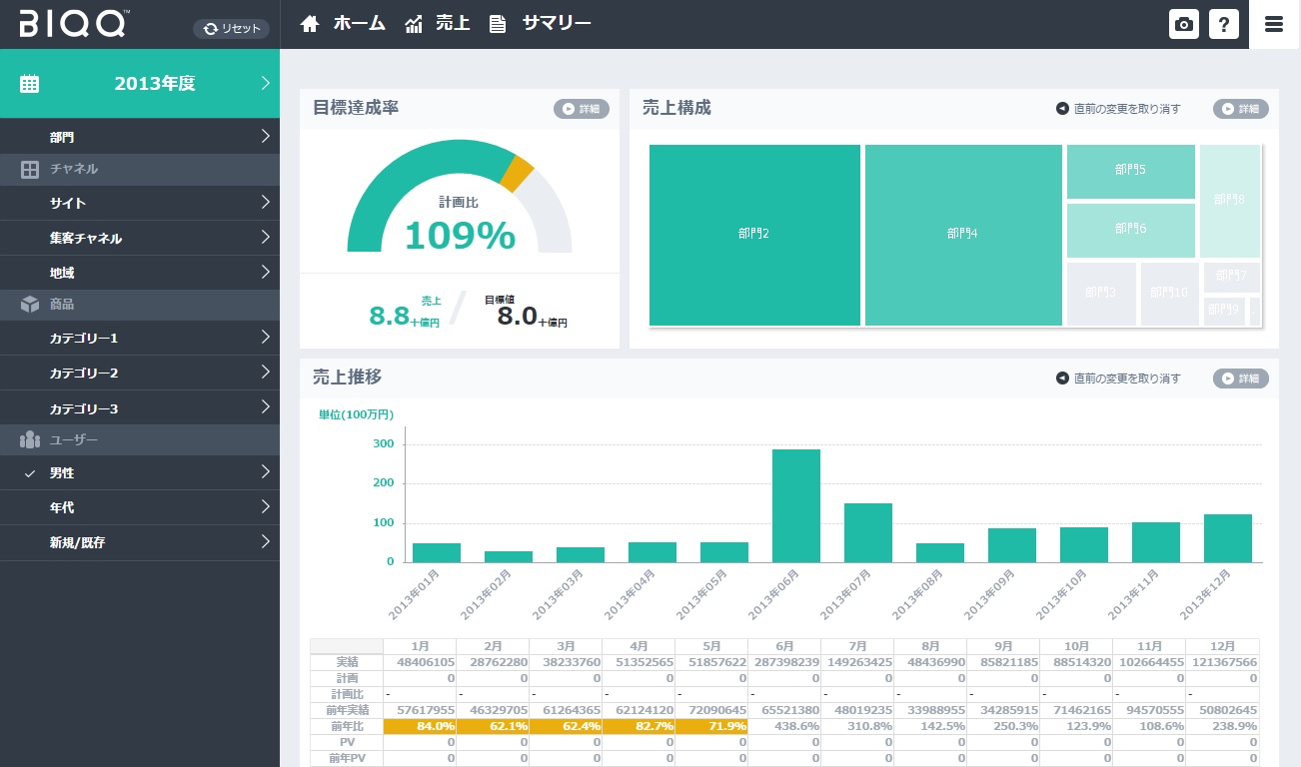Expand the 2013年度 period selector
Viewport: 1301px width, 767px height.
140,84
